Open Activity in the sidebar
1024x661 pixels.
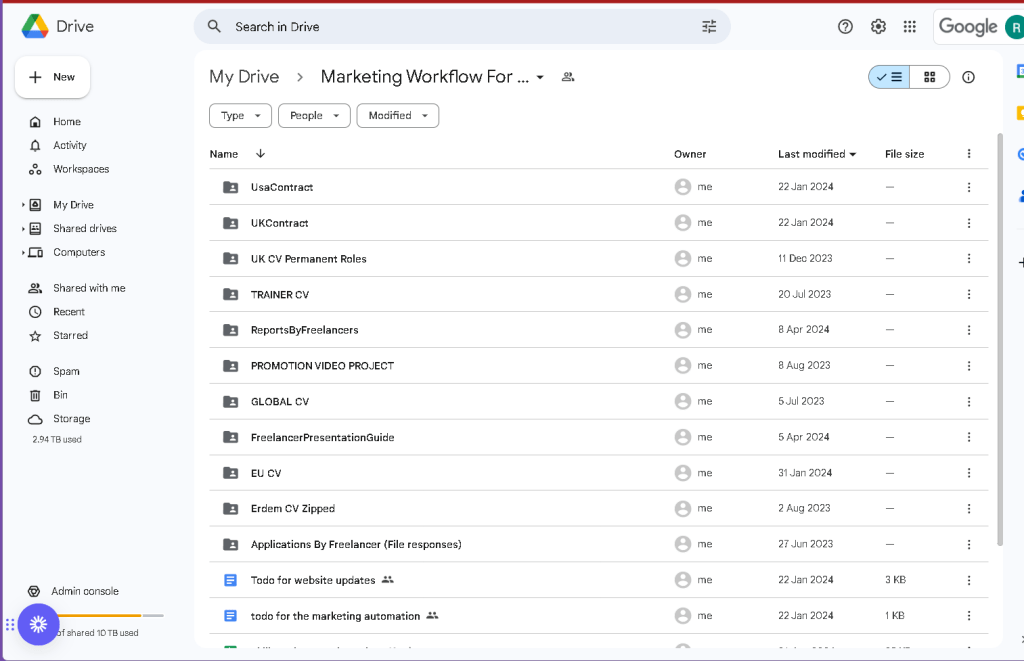[69, 145]
